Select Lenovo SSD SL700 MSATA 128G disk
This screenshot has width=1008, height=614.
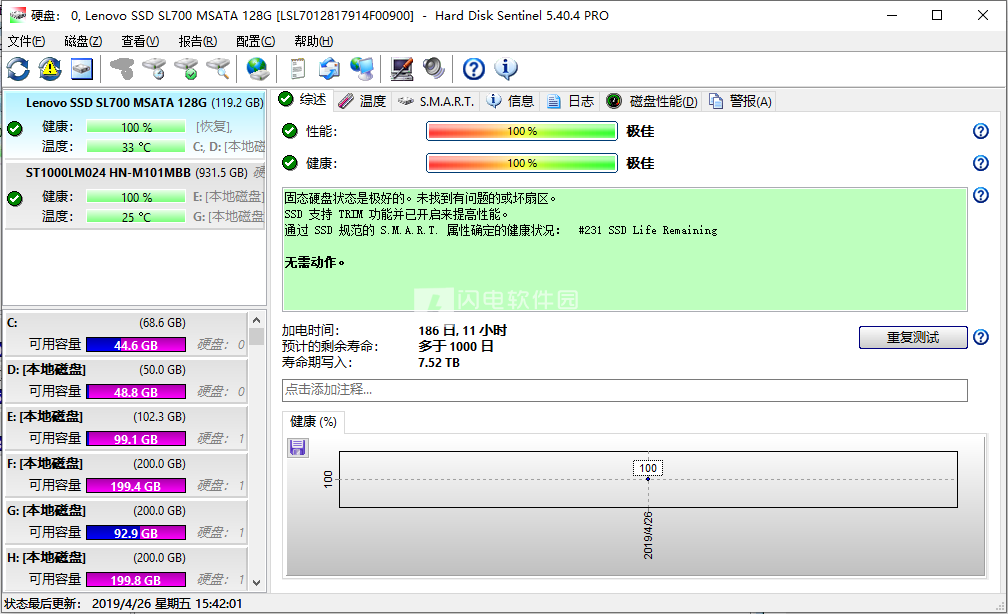coord(135,125)
